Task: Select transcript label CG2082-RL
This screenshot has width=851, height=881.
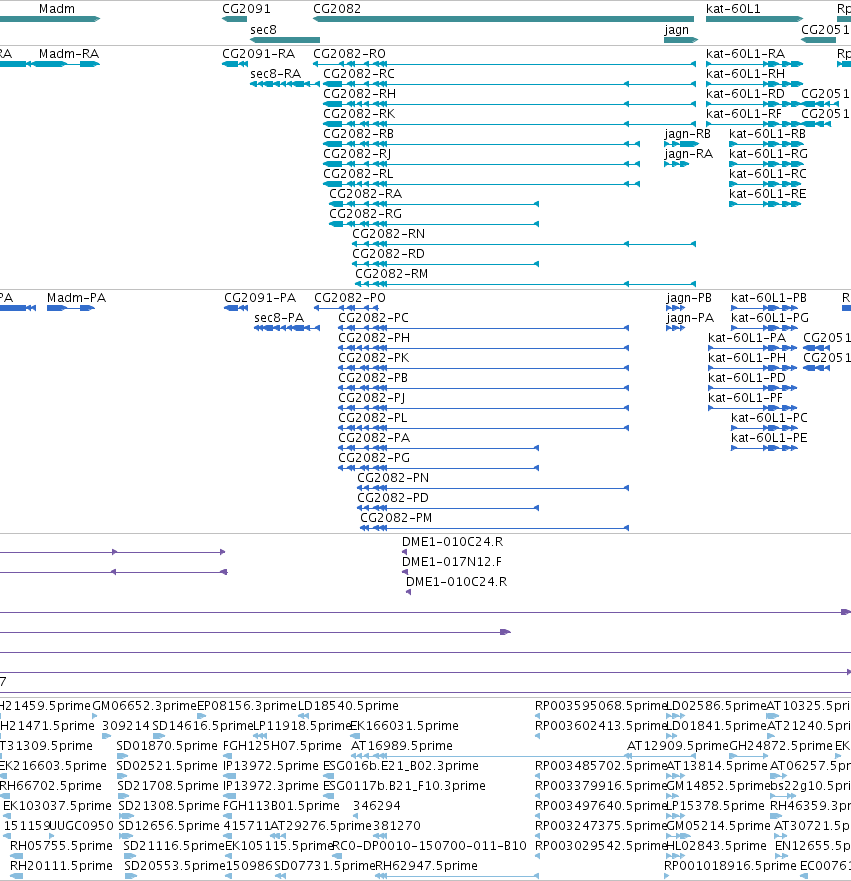Action: (x=358, y=174)
